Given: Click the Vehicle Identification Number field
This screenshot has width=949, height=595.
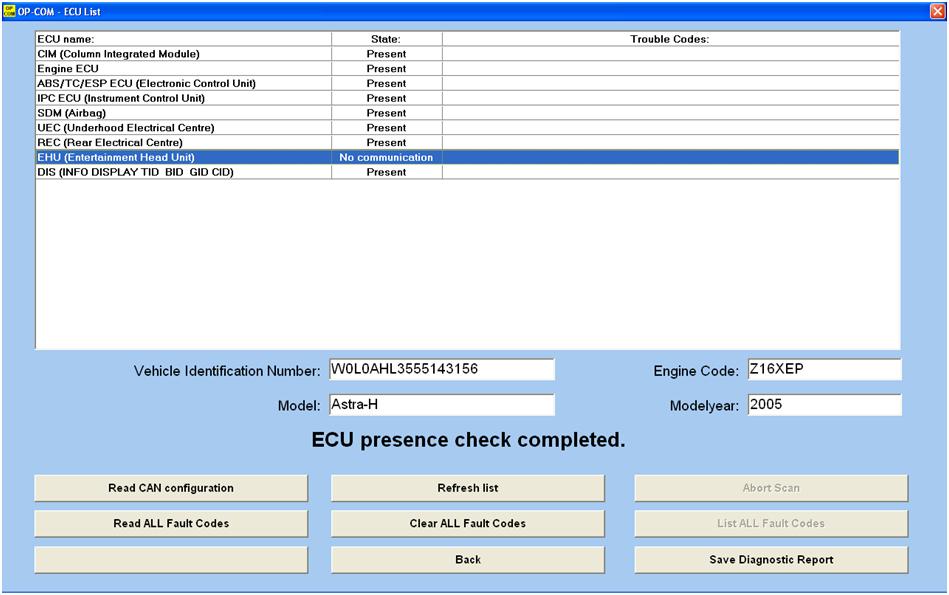Looking at the screenshot, I should pyautogui.click(x=441, y=369).
